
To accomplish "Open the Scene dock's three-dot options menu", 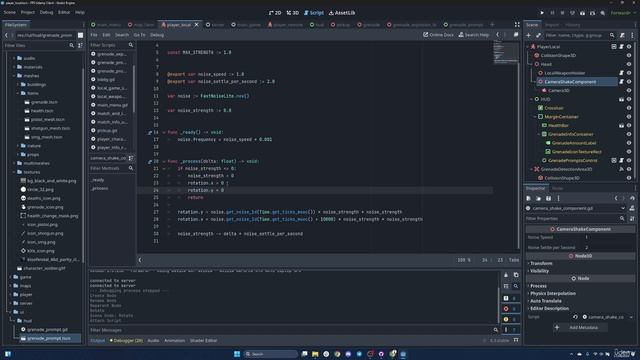I will click(632, 36).
